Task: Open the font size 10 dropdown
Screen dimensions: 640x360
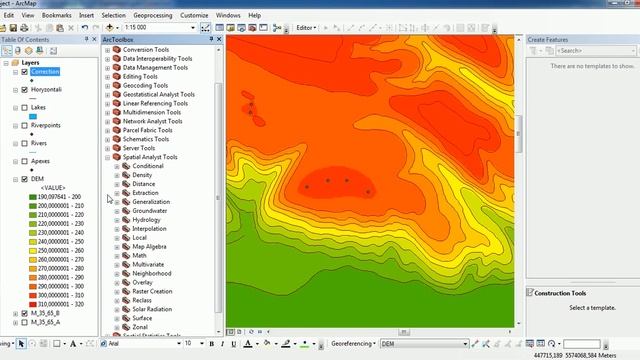Action: click(x=202, y=344)
